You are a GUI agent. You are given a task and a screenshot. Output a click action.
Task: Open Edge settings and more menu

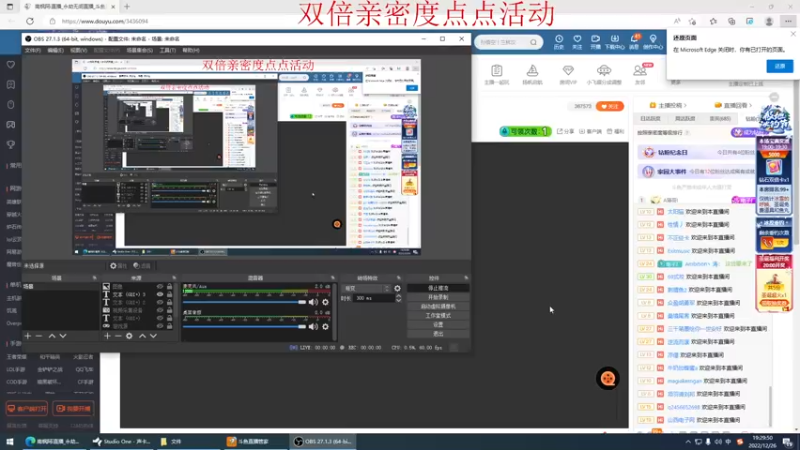(x=788, y=21)
